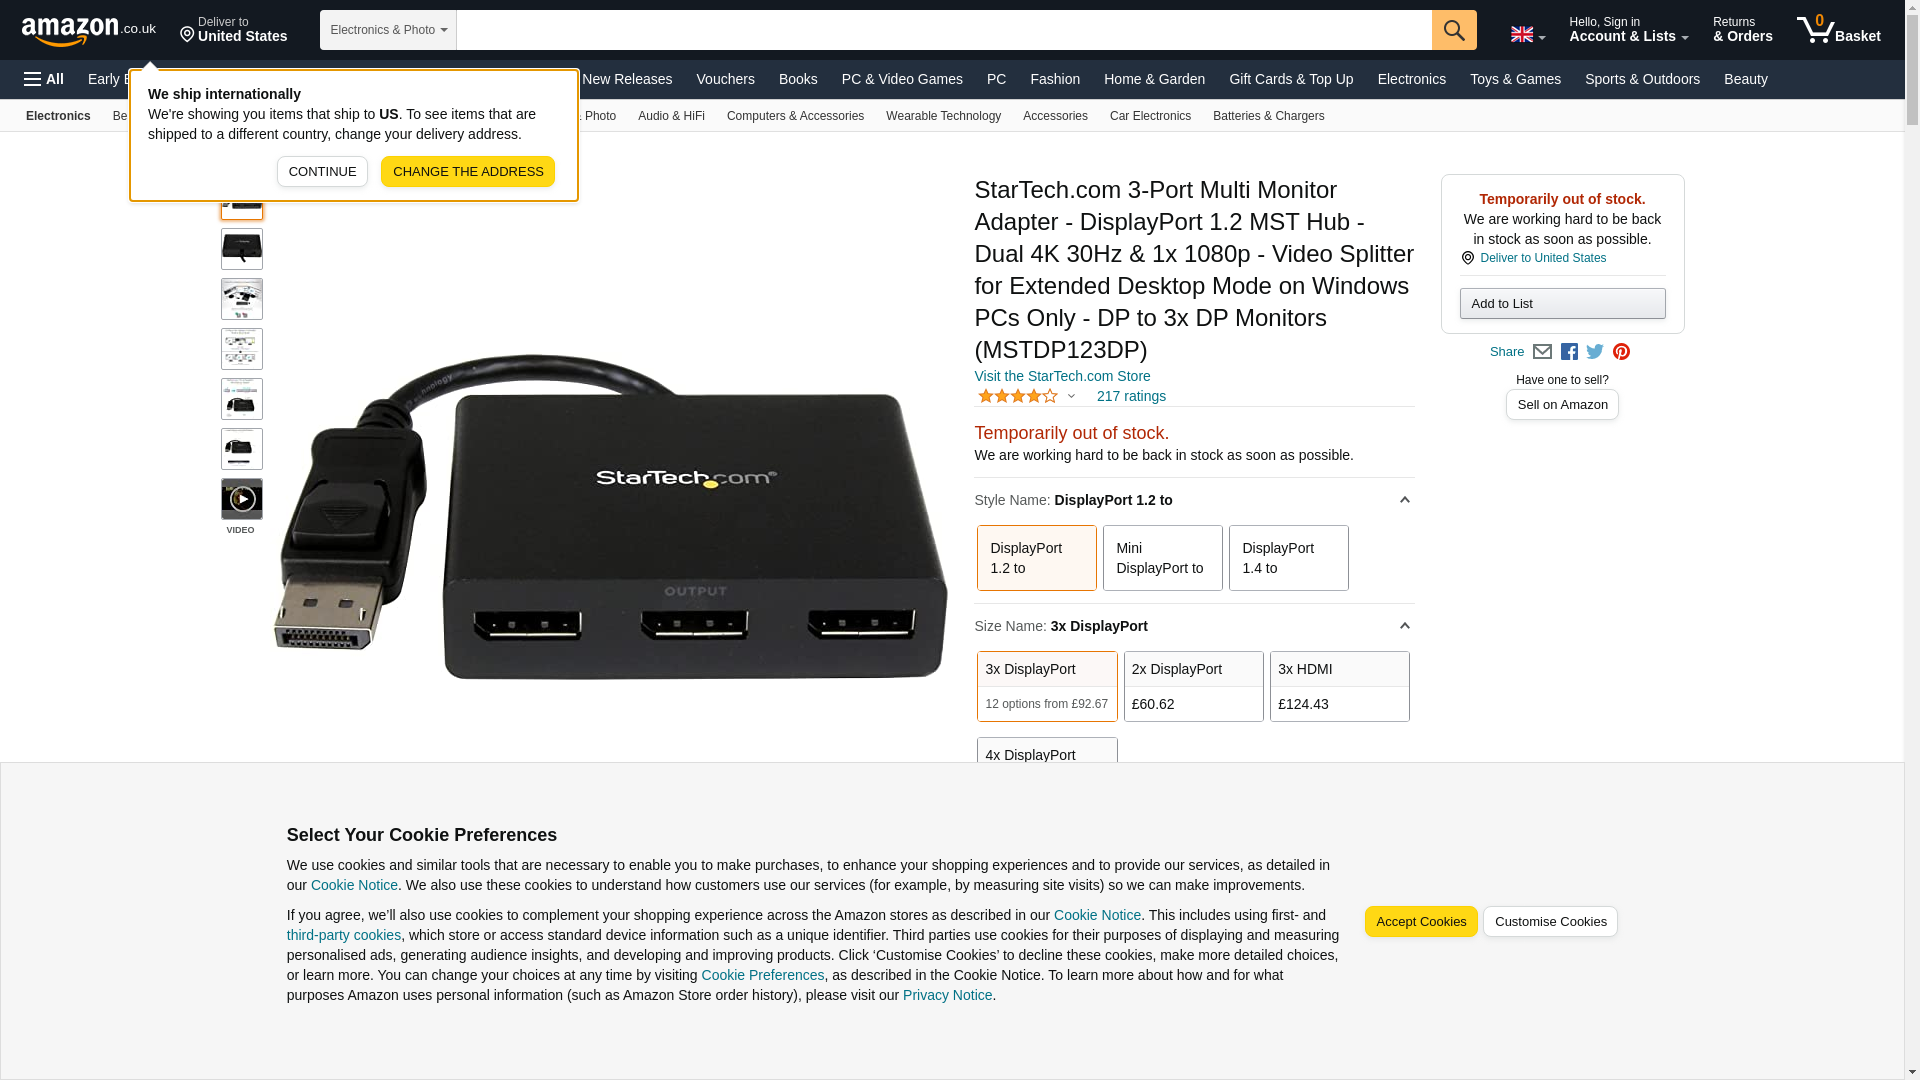Select Mini DisplayPort to style option

1162,558
